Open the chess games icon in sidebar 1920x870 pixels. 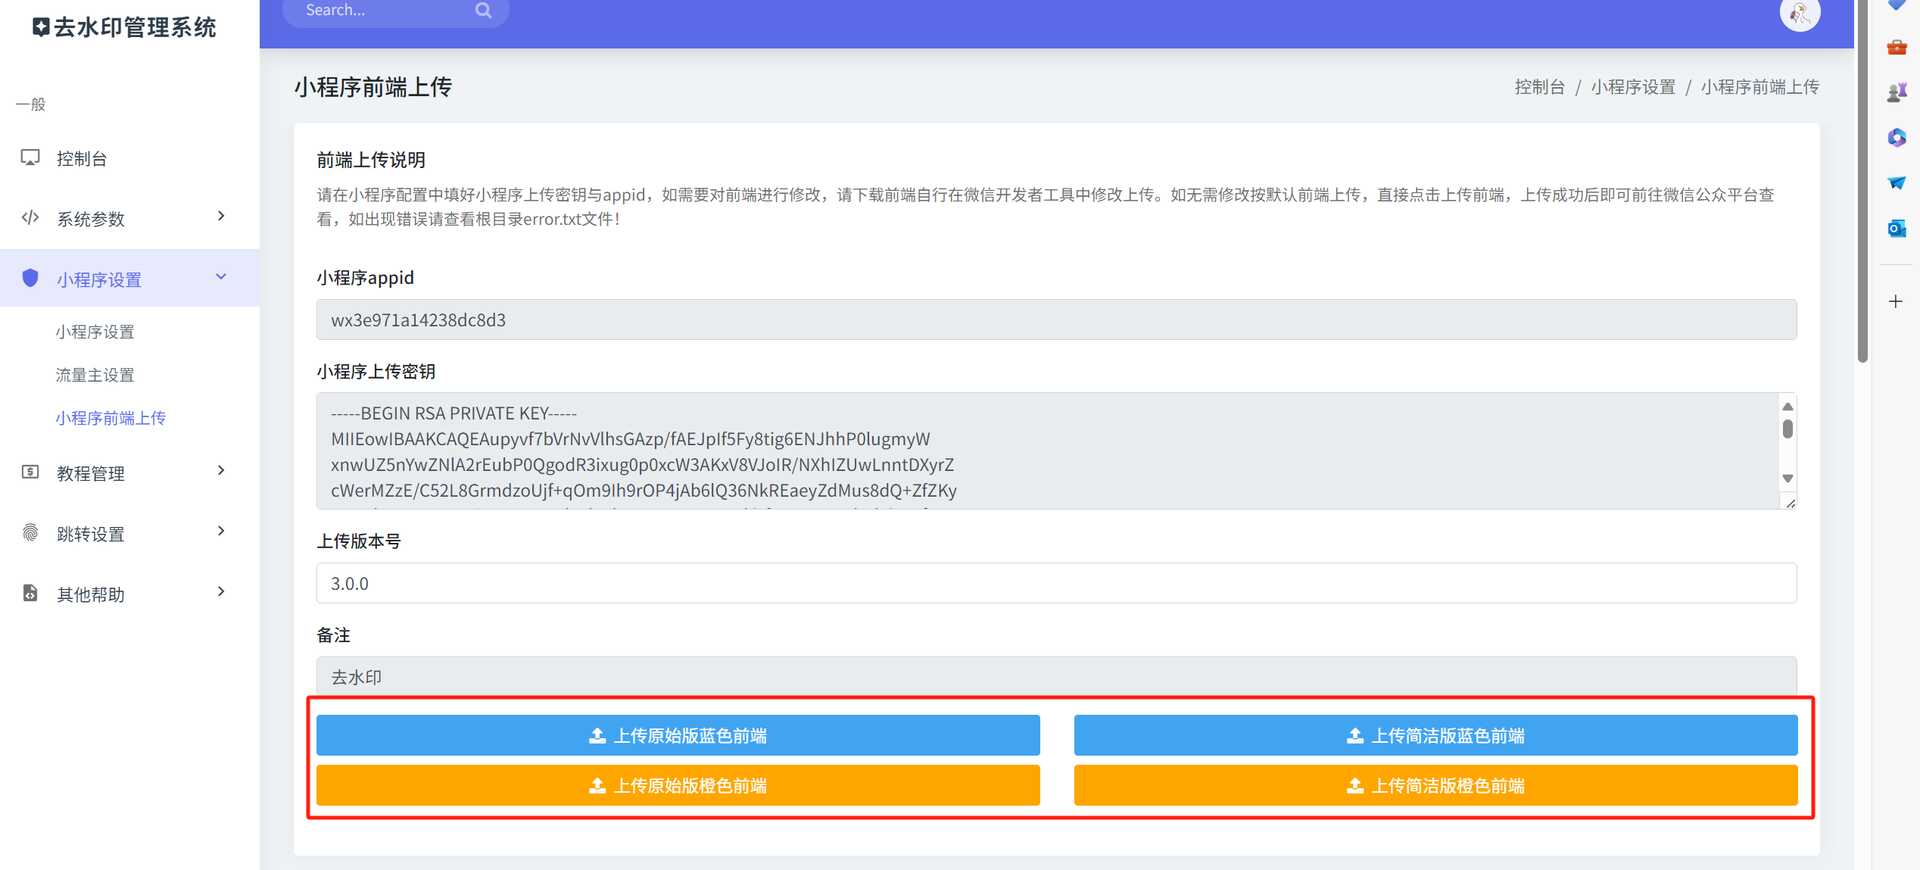[1896, 93]
